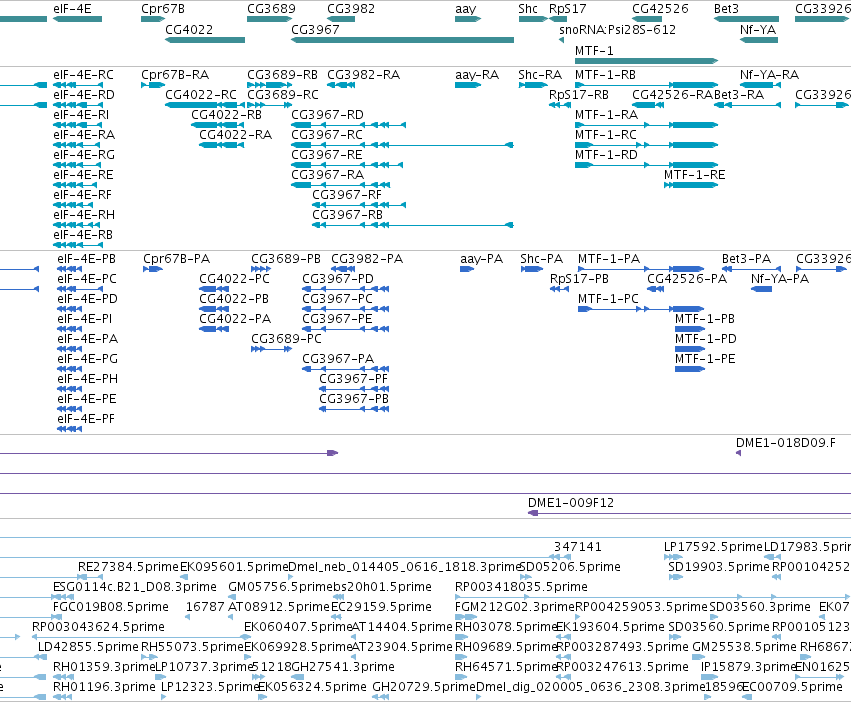851x702 pixels.
Task: Select the MTF-1-PA protein label
Action: (x=609, y=258)
